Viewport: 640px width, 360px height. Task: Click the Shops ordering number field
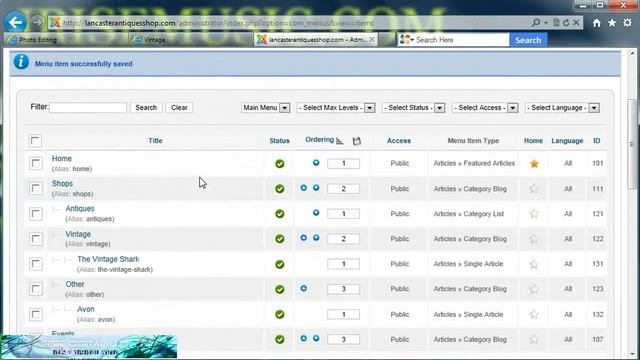pyautogui.click(x=343, y=189)
